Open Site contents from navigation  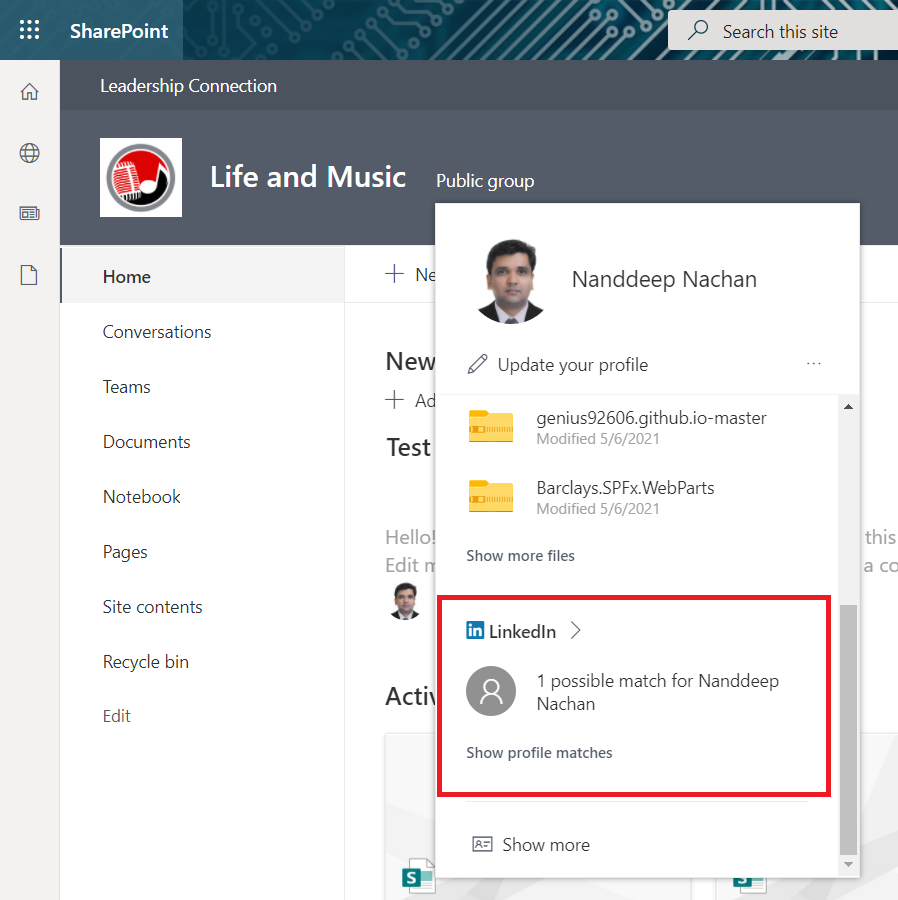(x=152, y=607)
